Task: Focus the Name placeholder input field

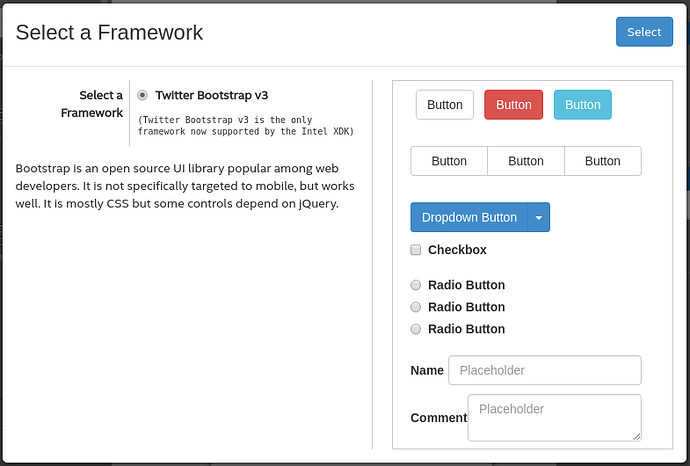Action: point(544,370)
